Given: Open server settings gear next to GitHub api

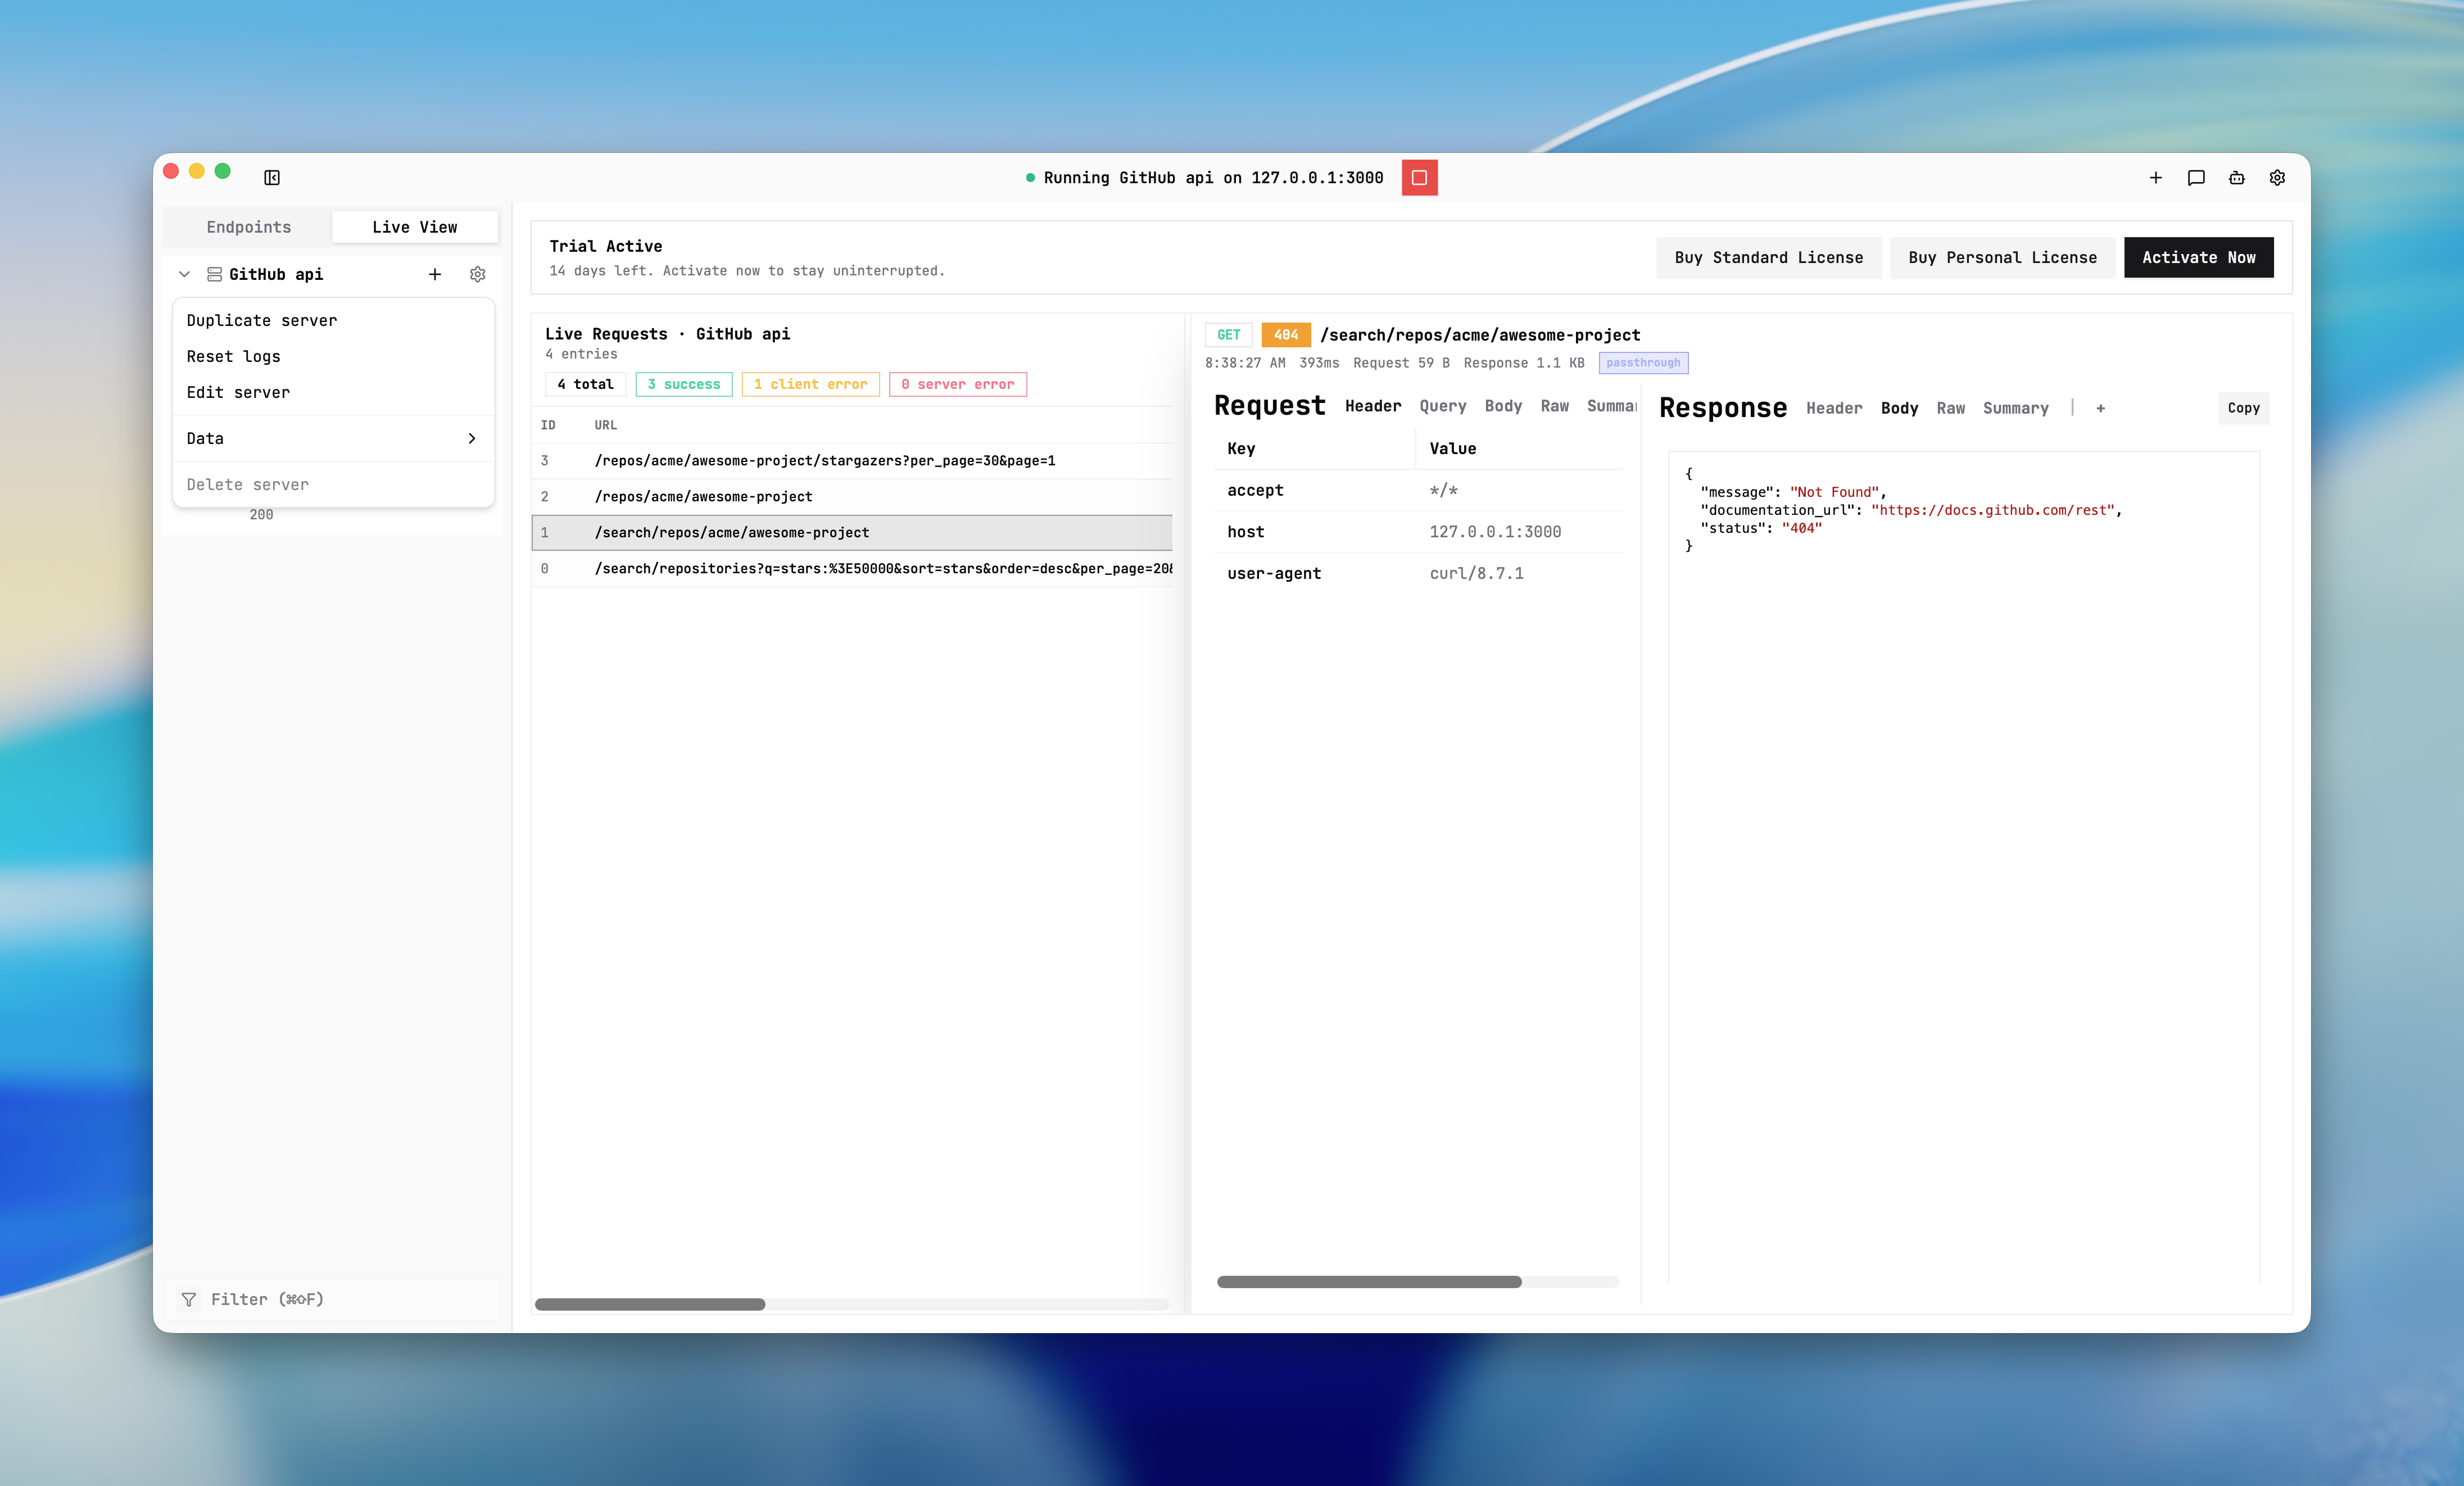Looking at the screenshot, I should pyautogui.click(x=477, y=274).
